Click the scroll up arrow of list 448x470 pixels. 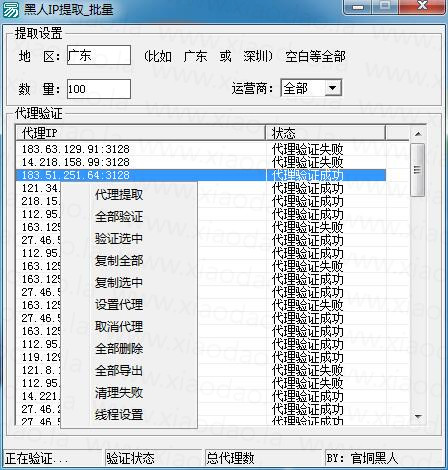(x=418, y=134)
